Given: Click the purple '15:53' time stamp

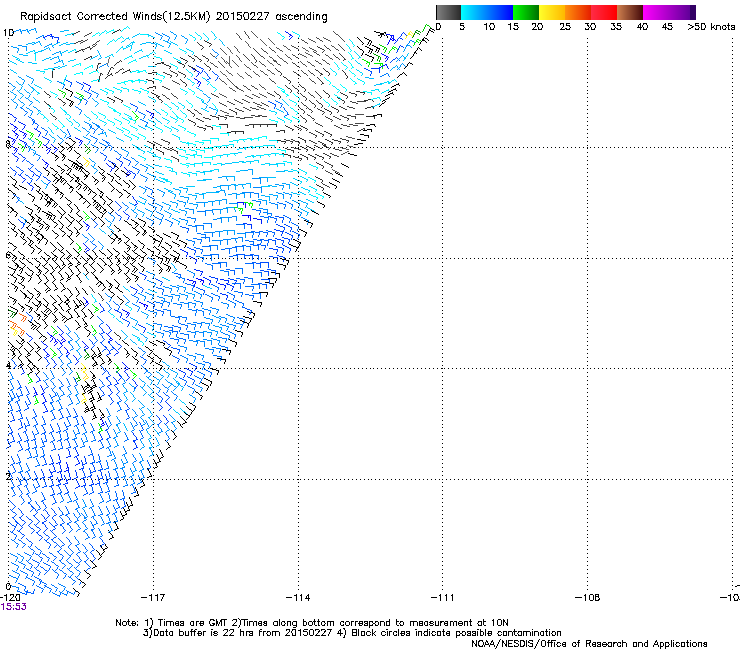Looking at the screenshot, I should click(x=13, y=607).
